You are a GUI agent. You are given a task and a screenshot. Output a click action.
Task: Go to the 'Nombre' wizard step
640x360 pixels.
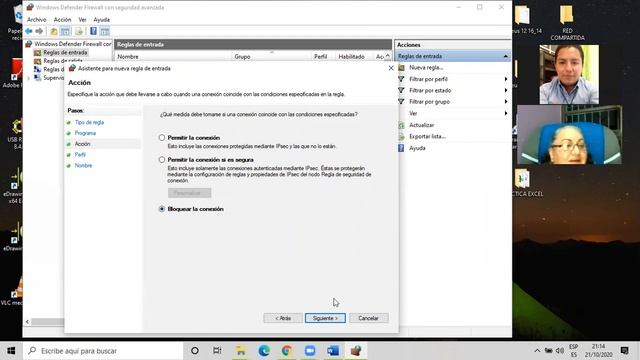pos(83,165)
